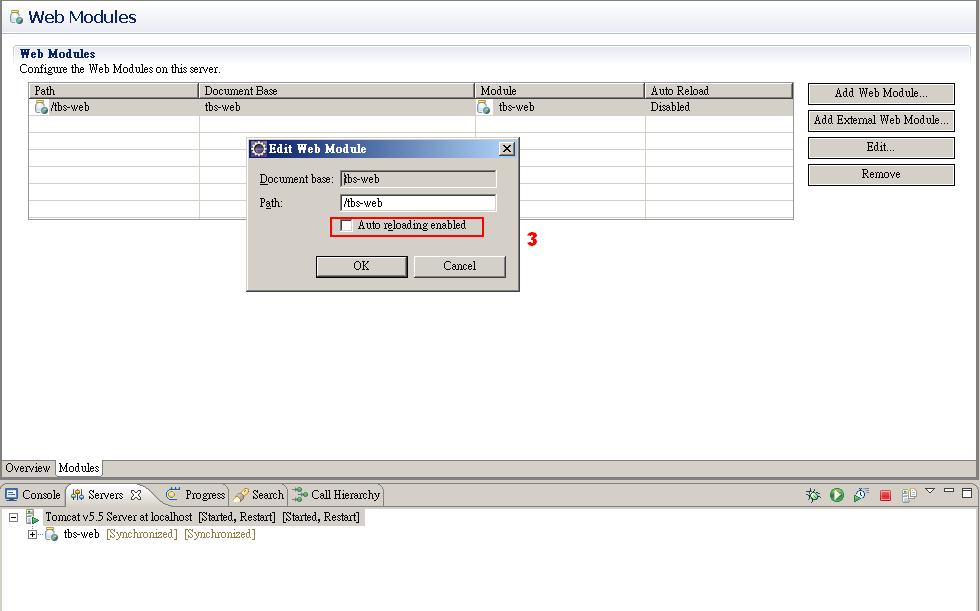The image size is (980, 611).
Task: Click the Console tab monitor icon
Action: click(11, 495)
